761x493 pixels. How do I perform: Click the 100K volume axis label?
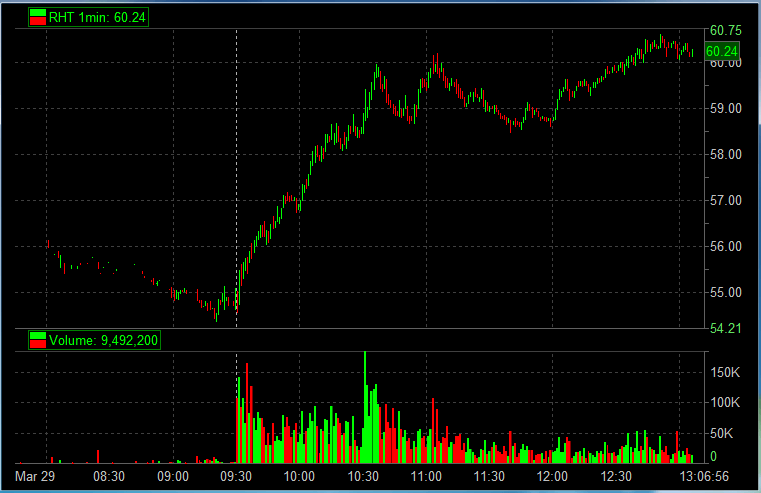tap(725, 402)
